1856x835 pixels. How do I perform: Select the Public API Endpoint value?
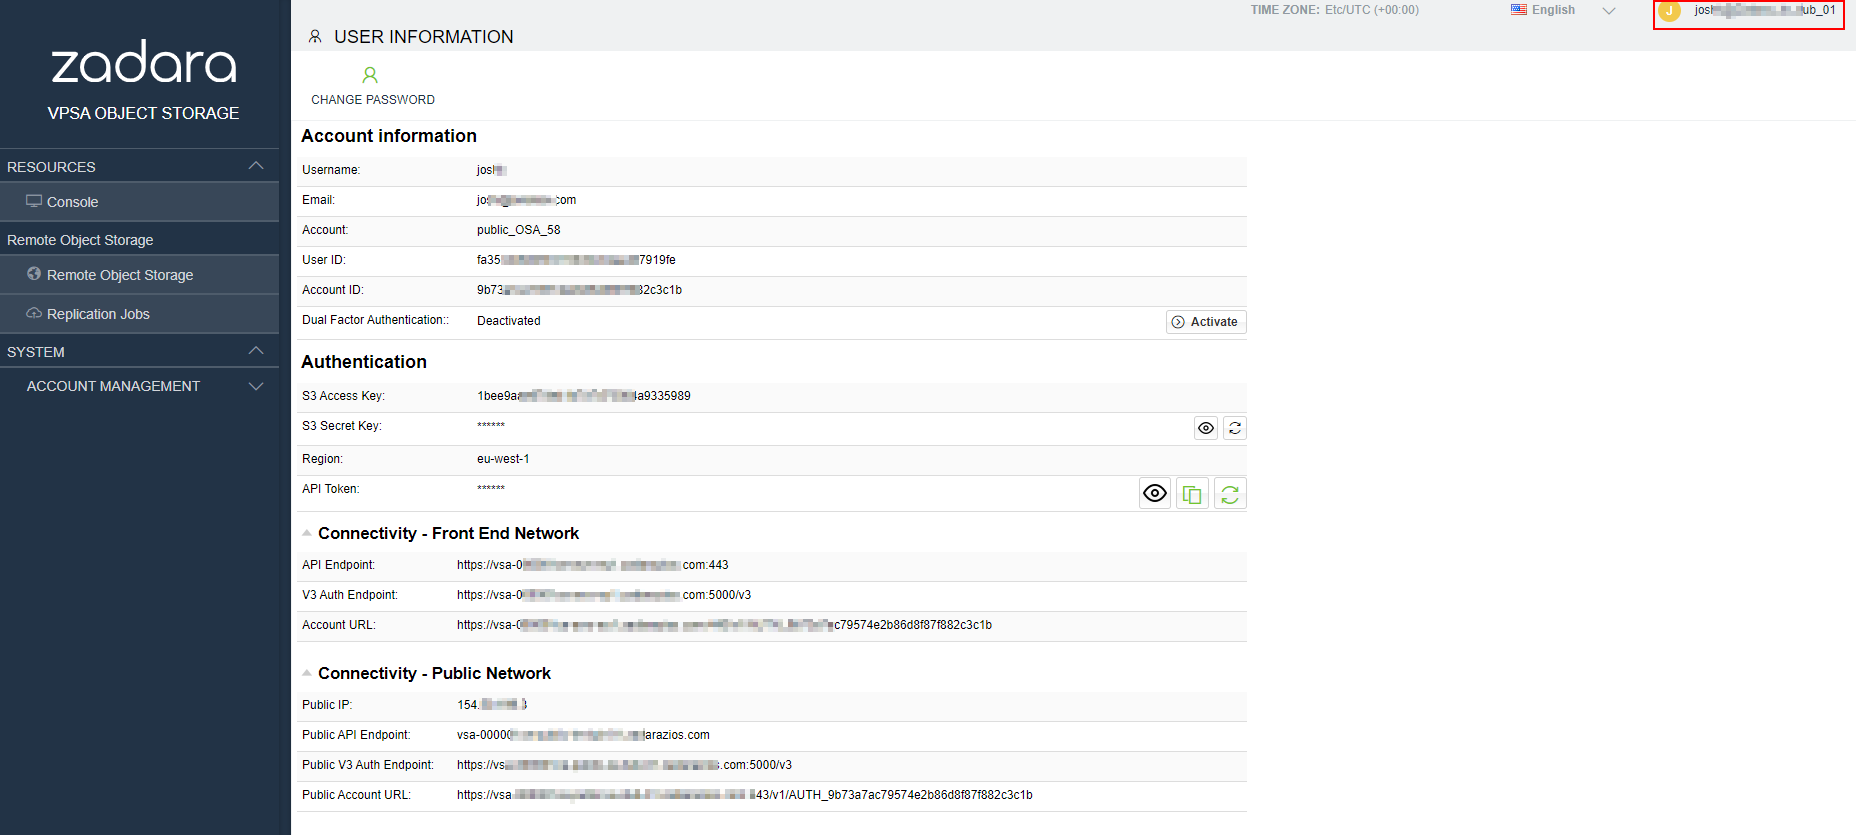583,735
